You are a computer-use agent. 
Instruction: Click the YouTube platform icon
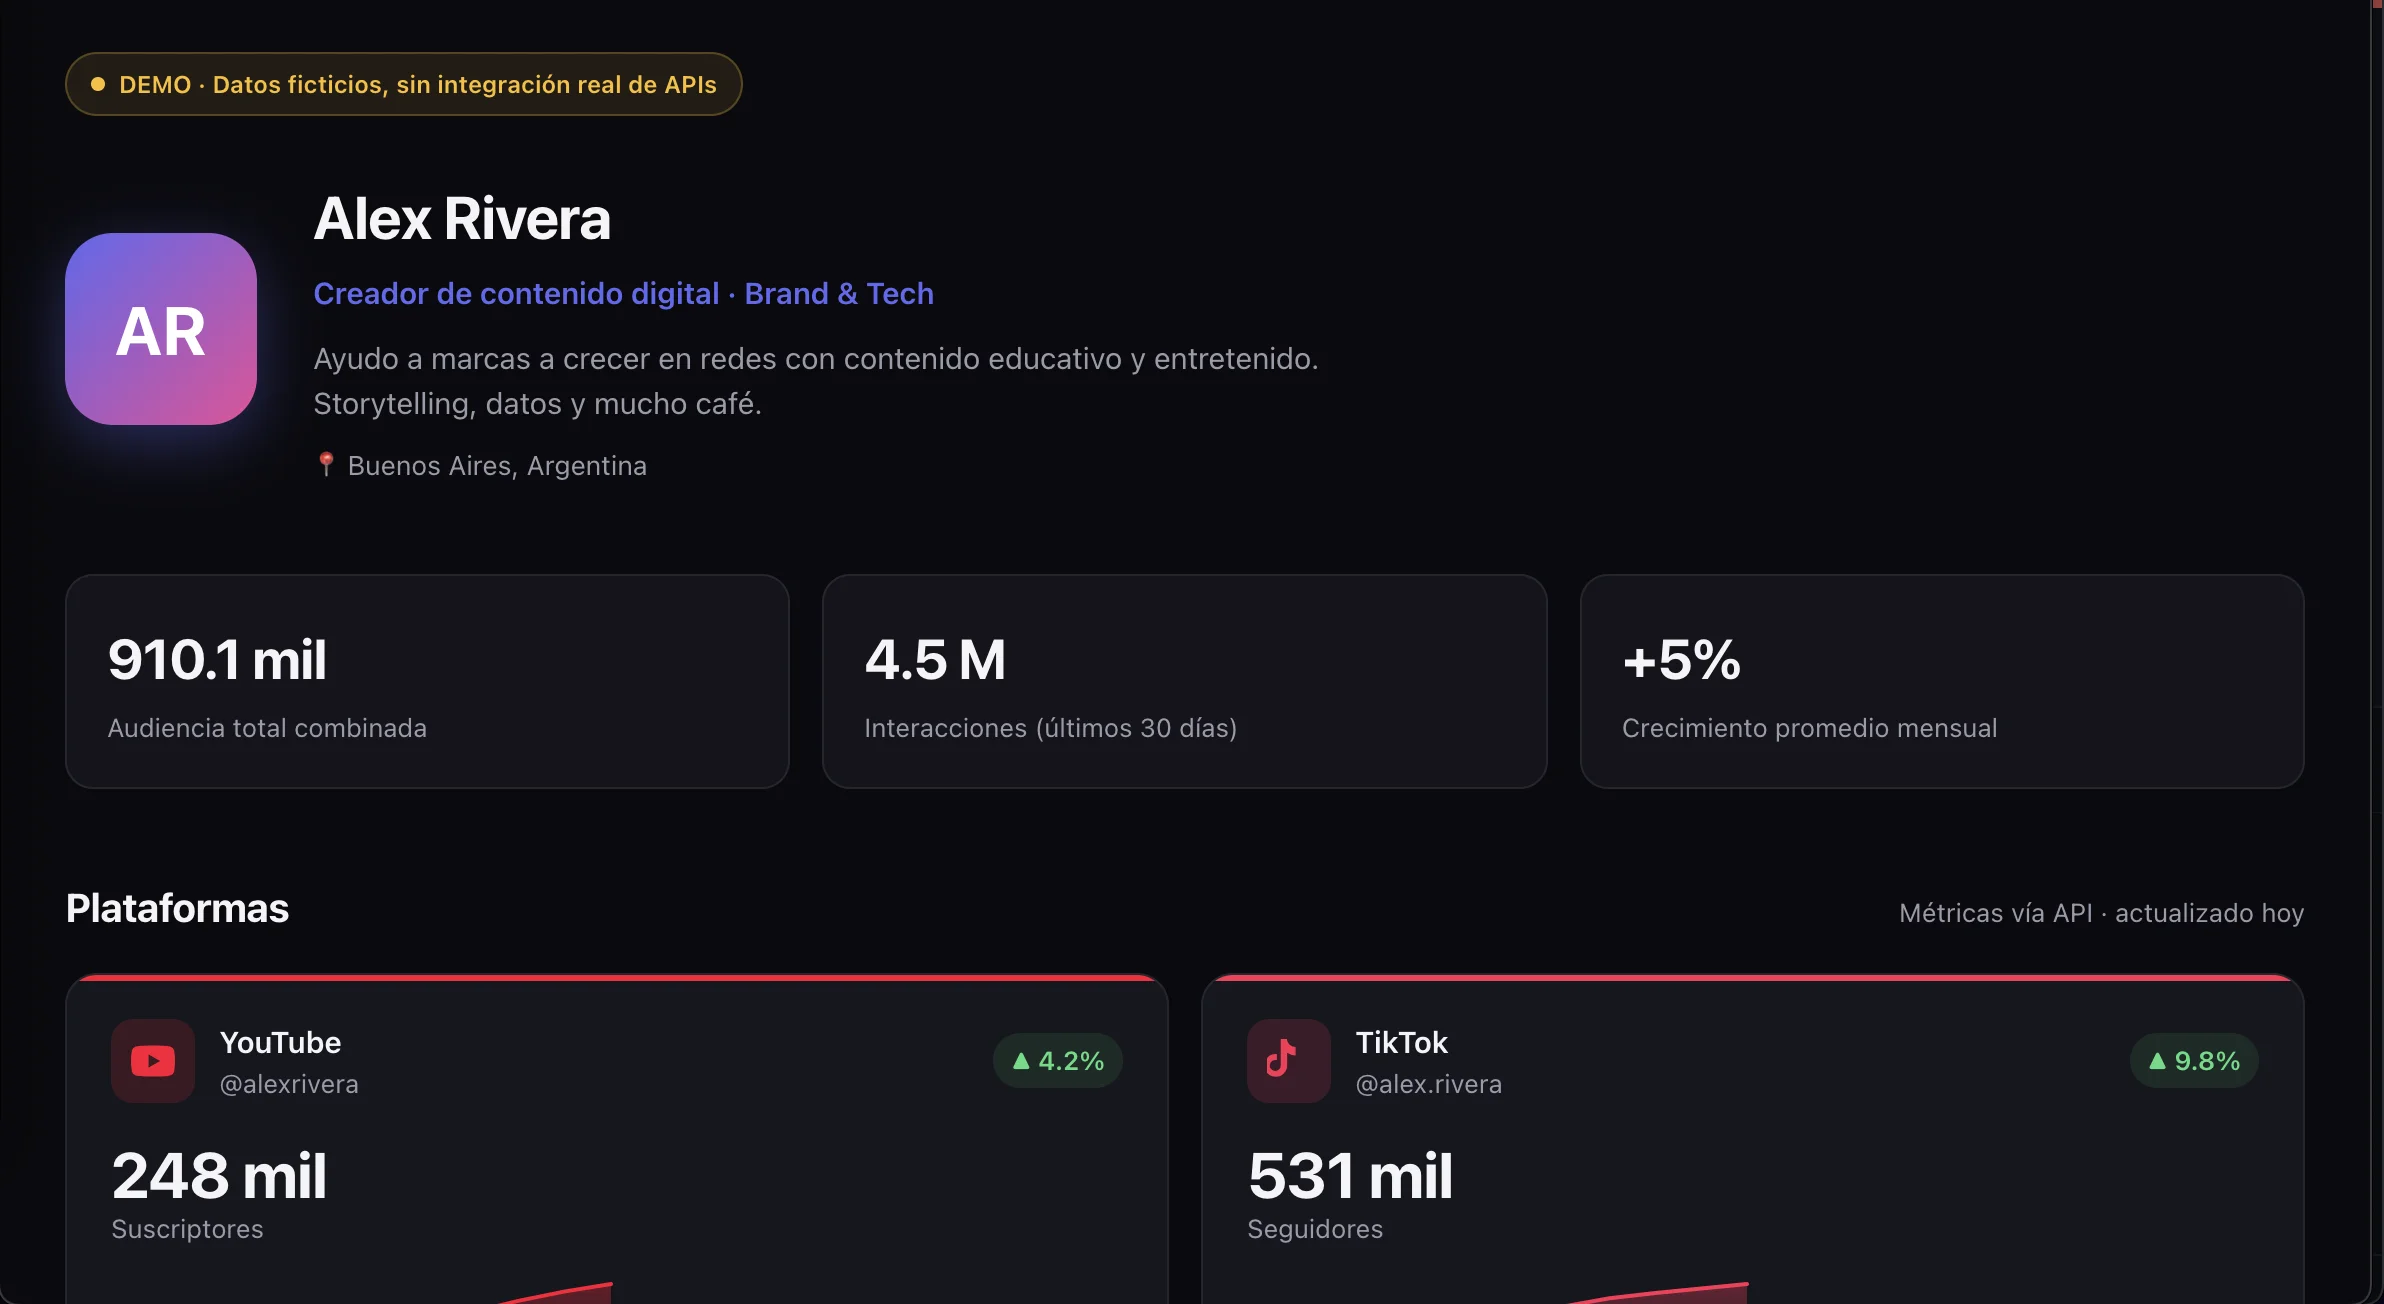[153, 1061]
